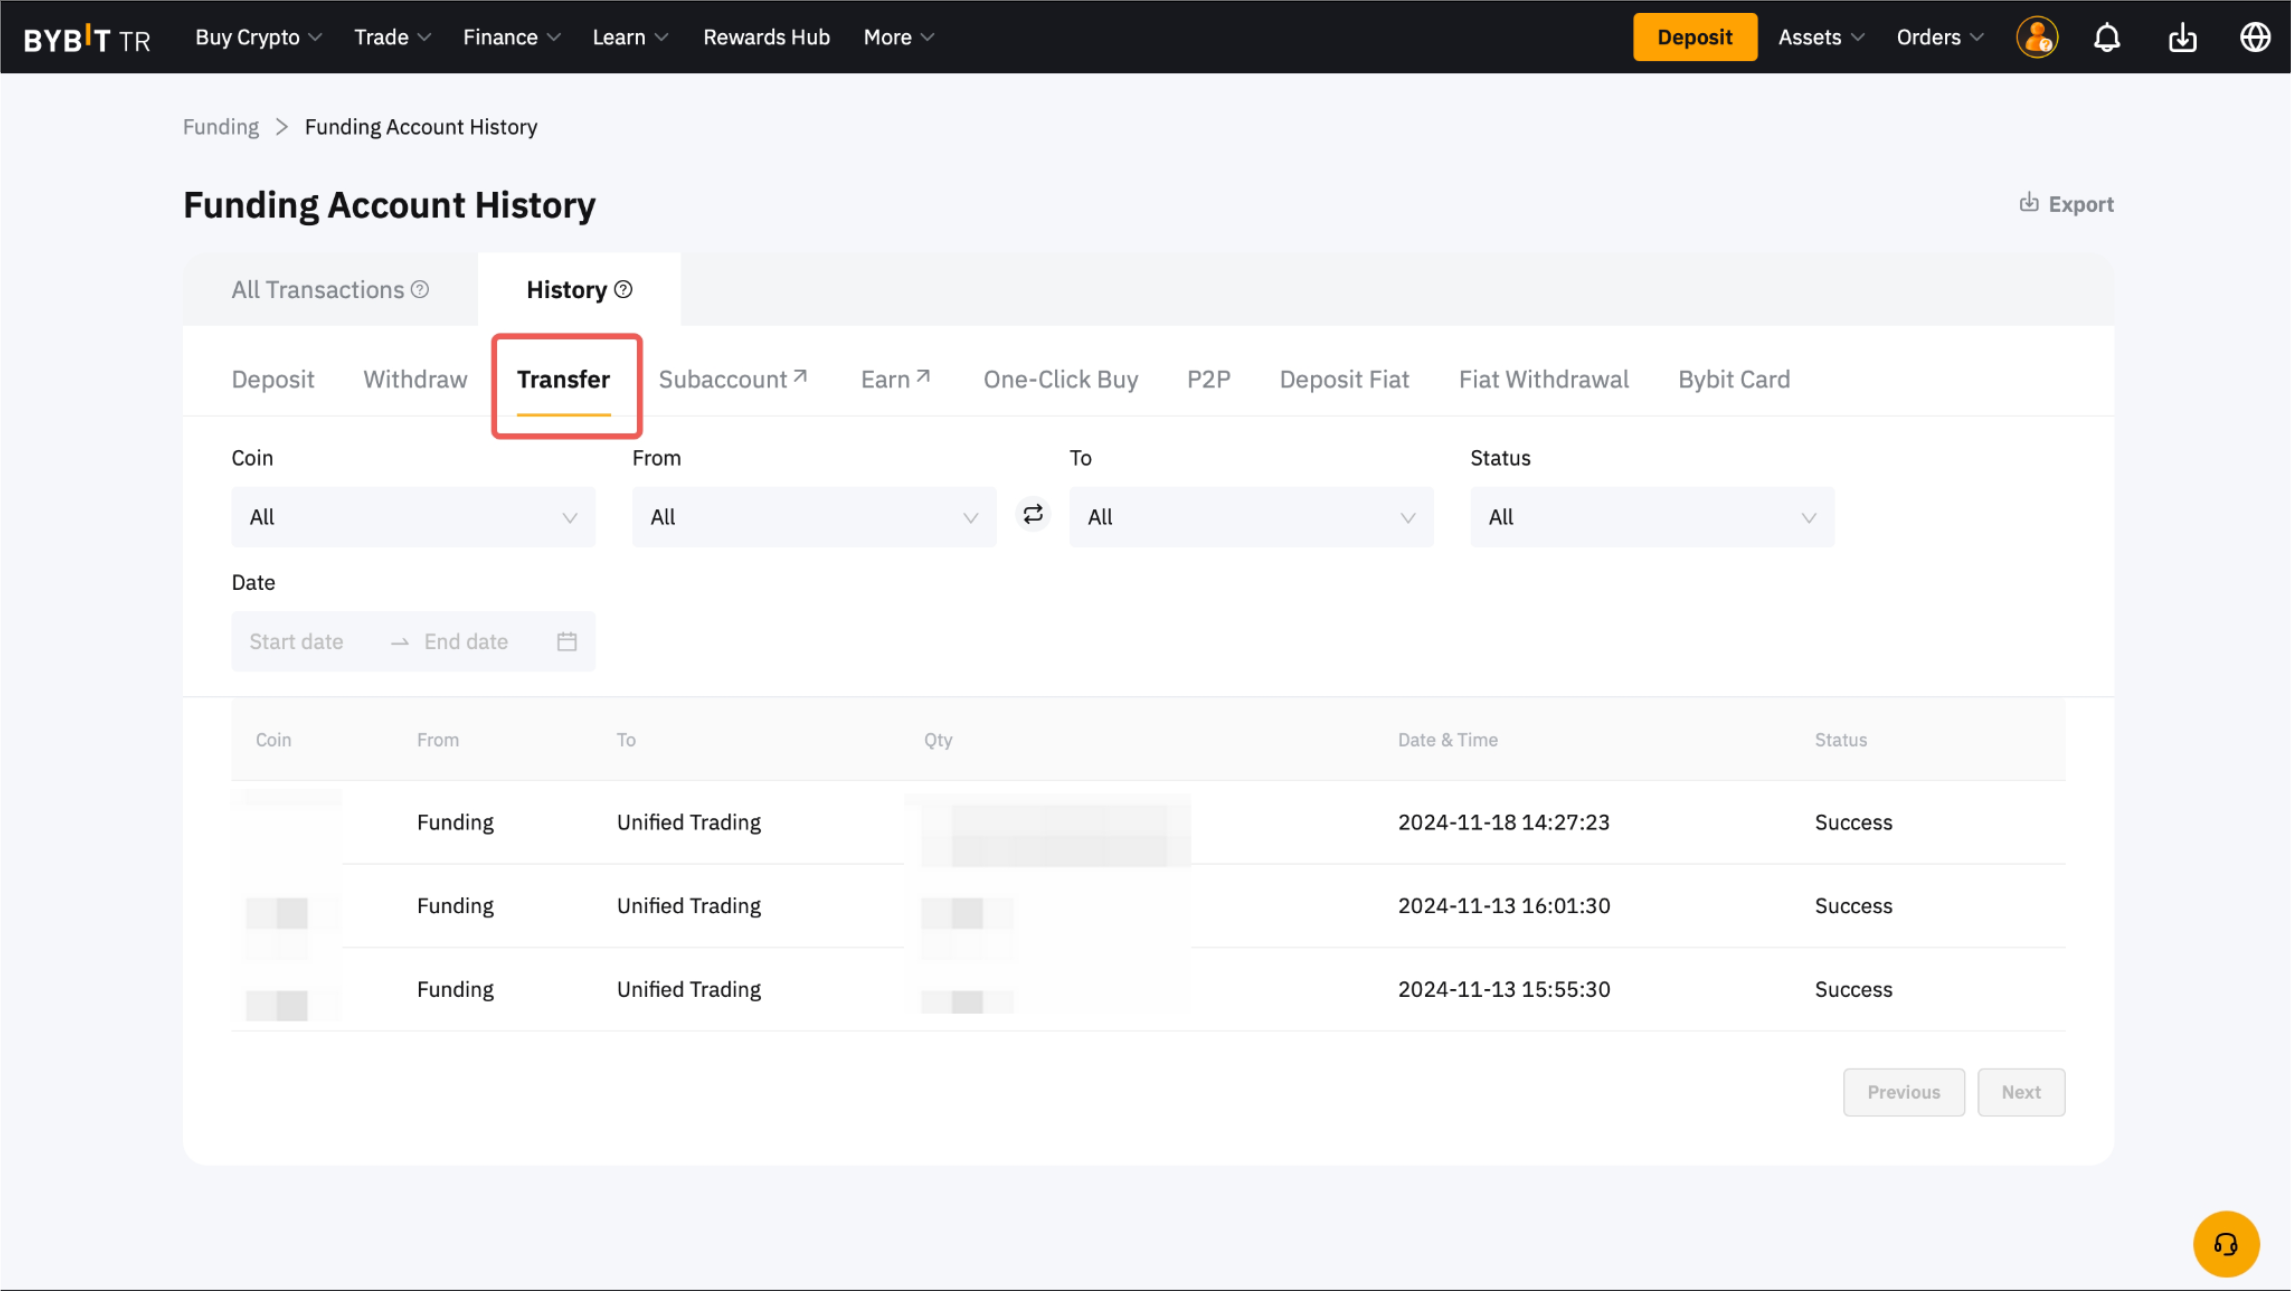
Task: Click the calendar icon in date field
Action: [567, 641]
